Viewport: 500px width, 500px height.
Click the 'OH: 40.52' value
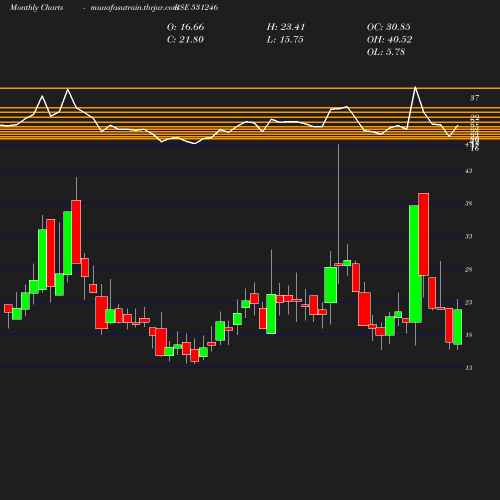point(389,40)
